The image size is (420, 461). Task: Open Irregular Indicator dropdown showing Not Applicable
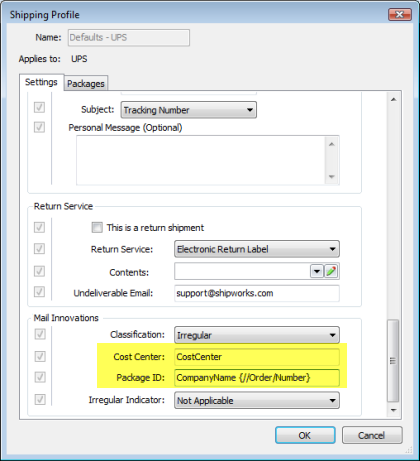257,400
